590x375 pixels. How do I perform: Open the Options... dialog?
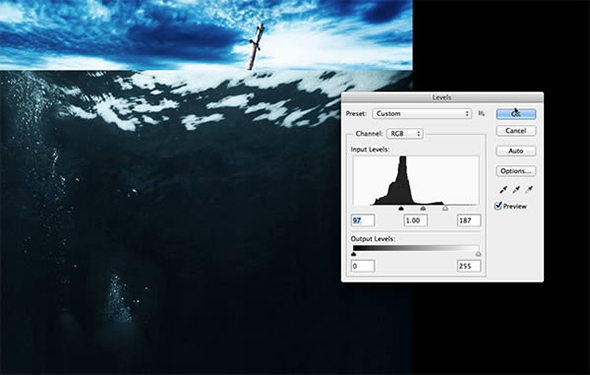coord(516,171)
